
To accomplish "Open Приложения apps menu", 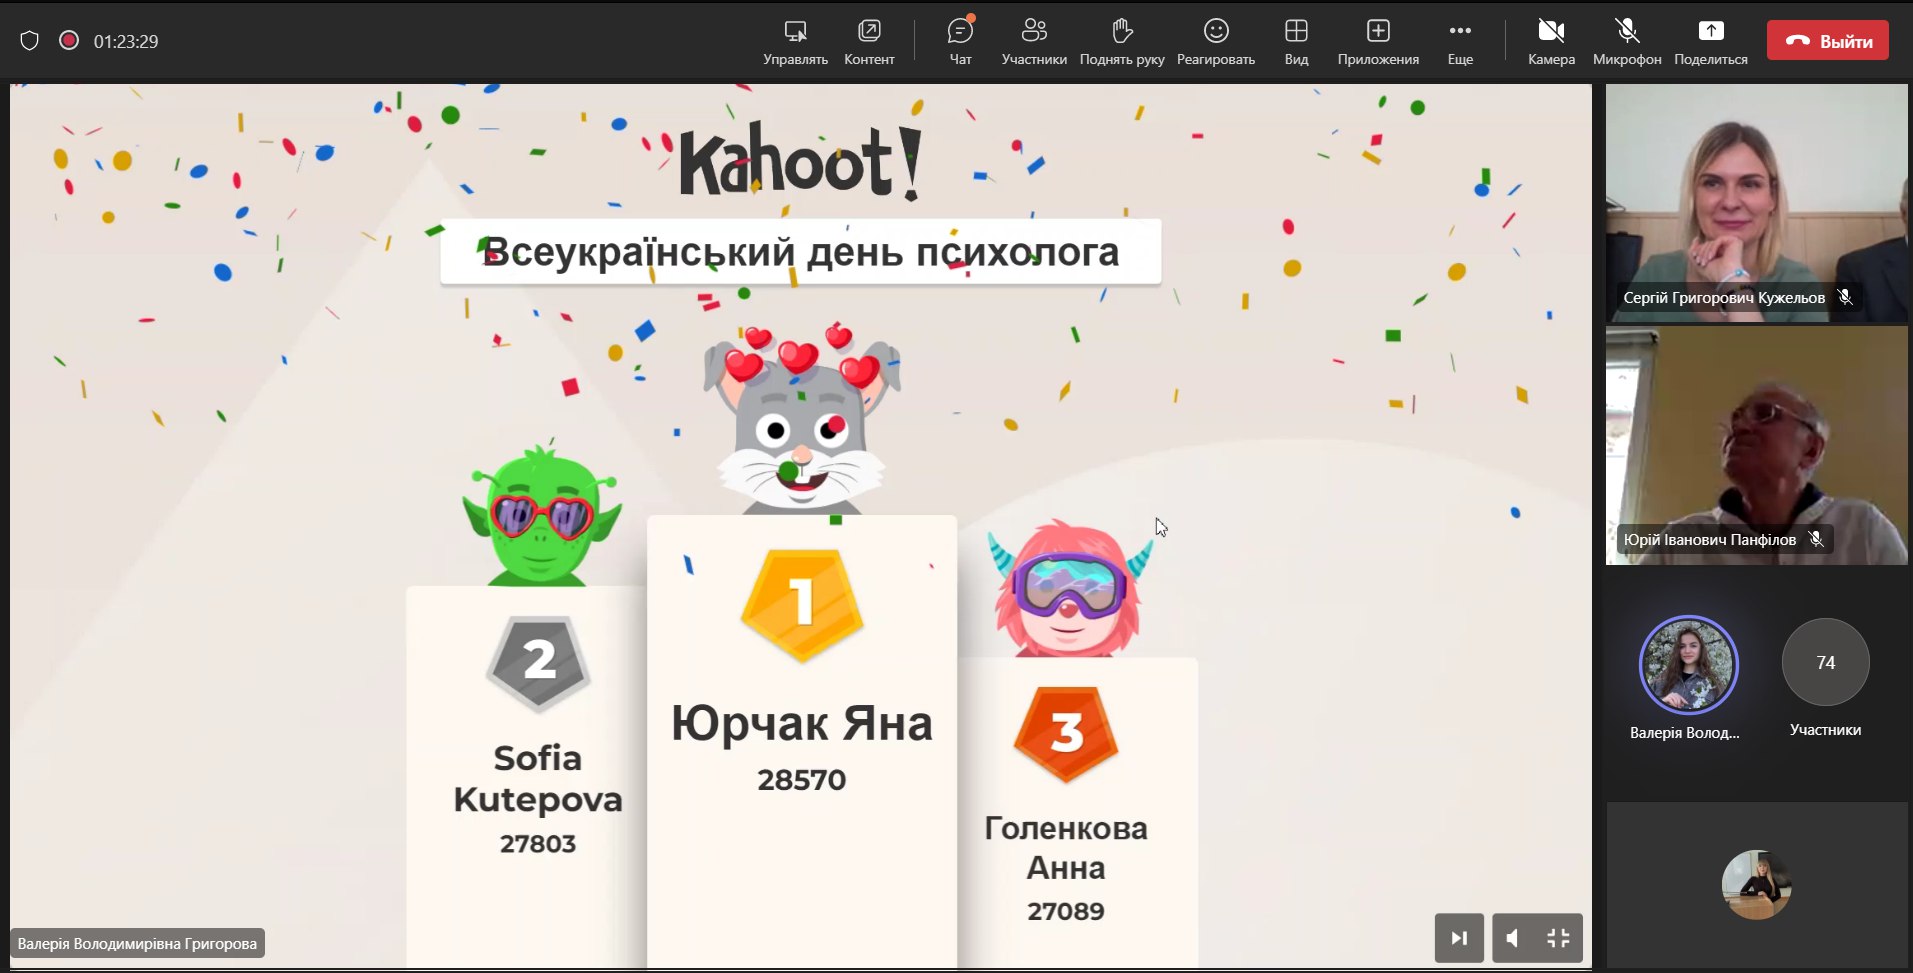I will [x=1378, y=42].
